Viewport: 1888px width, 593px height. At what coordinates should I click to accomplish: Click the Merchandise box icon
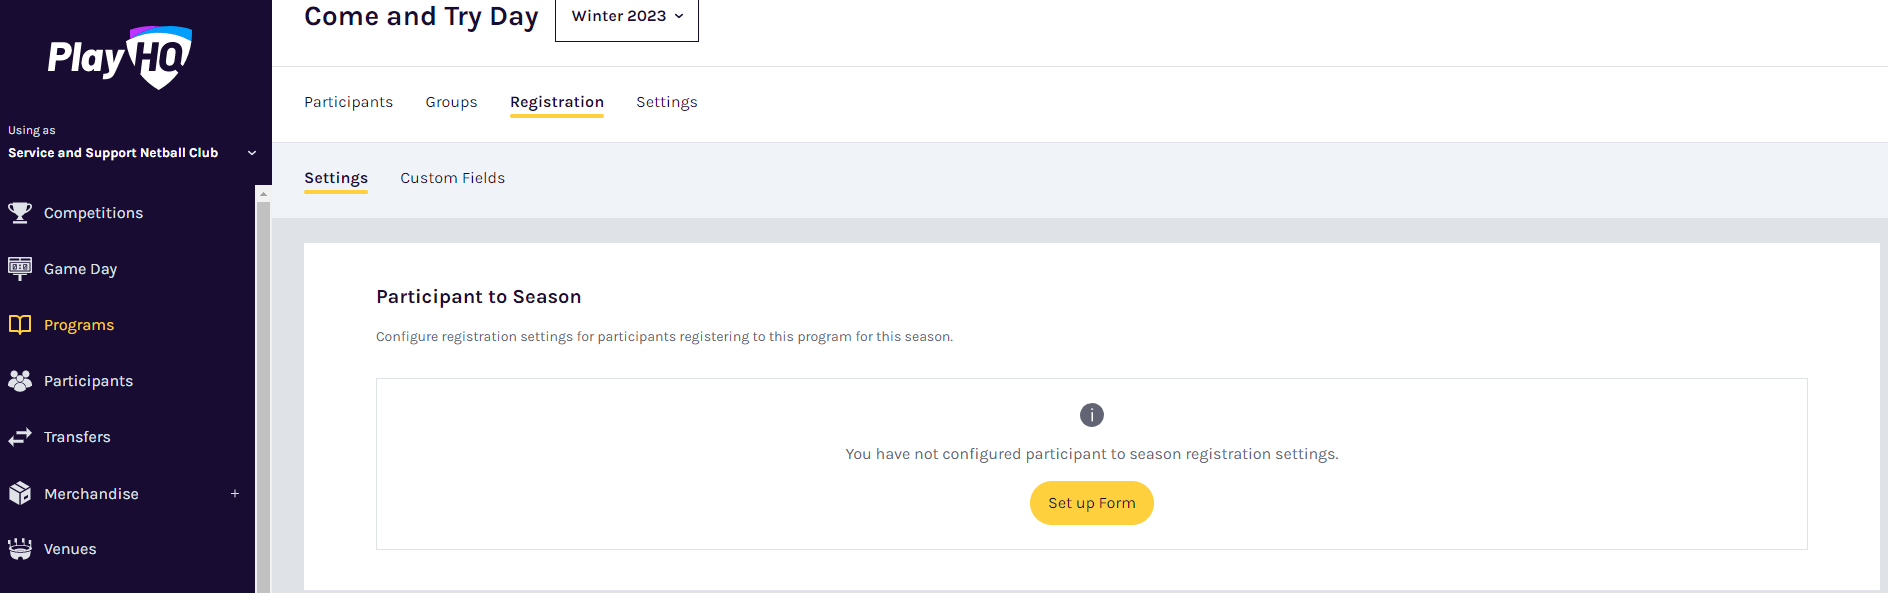click(x=19, y=493)
